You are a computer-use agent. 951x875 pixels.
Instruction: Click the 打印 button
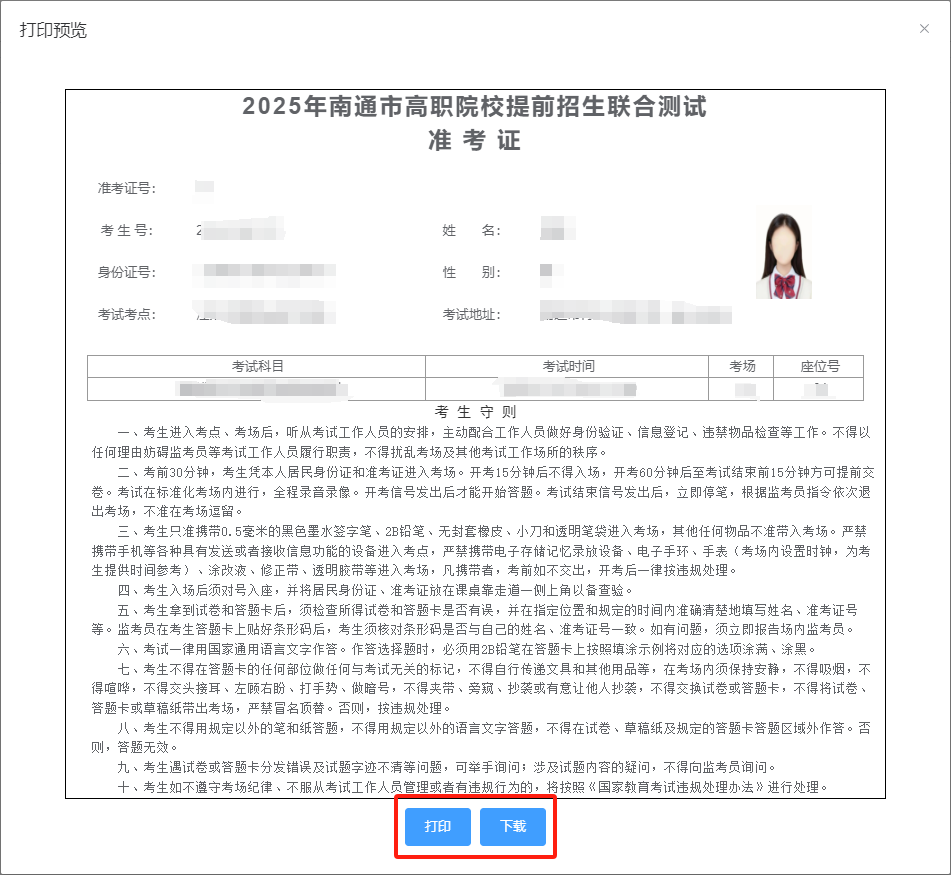coord(438,827)
